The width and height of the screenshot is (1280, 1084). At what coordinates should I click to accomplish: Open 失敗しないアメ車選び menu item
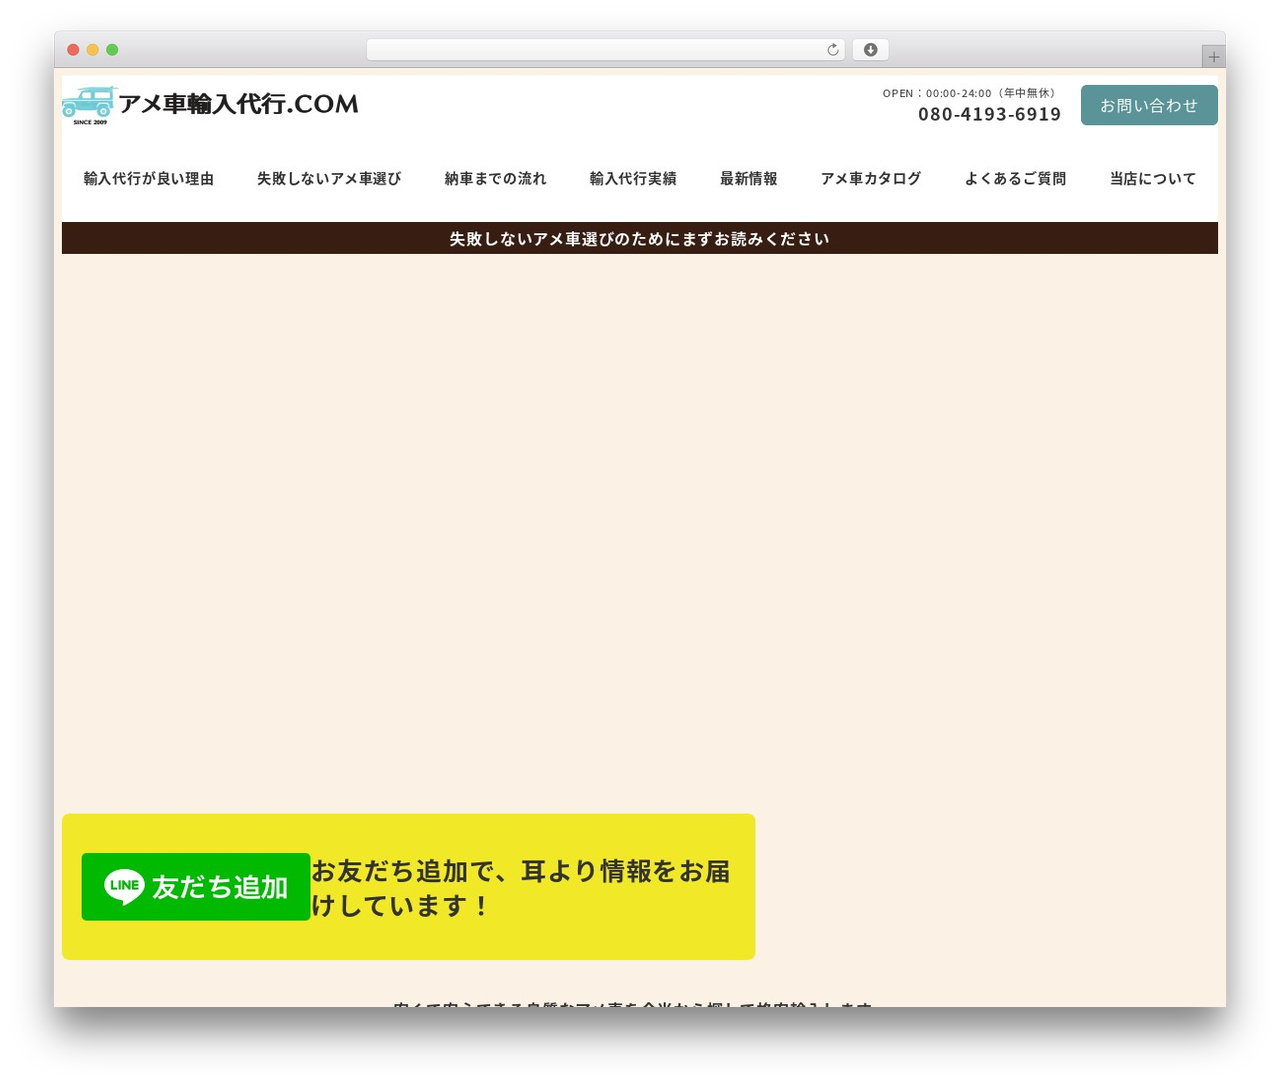[x=329, y=179]
